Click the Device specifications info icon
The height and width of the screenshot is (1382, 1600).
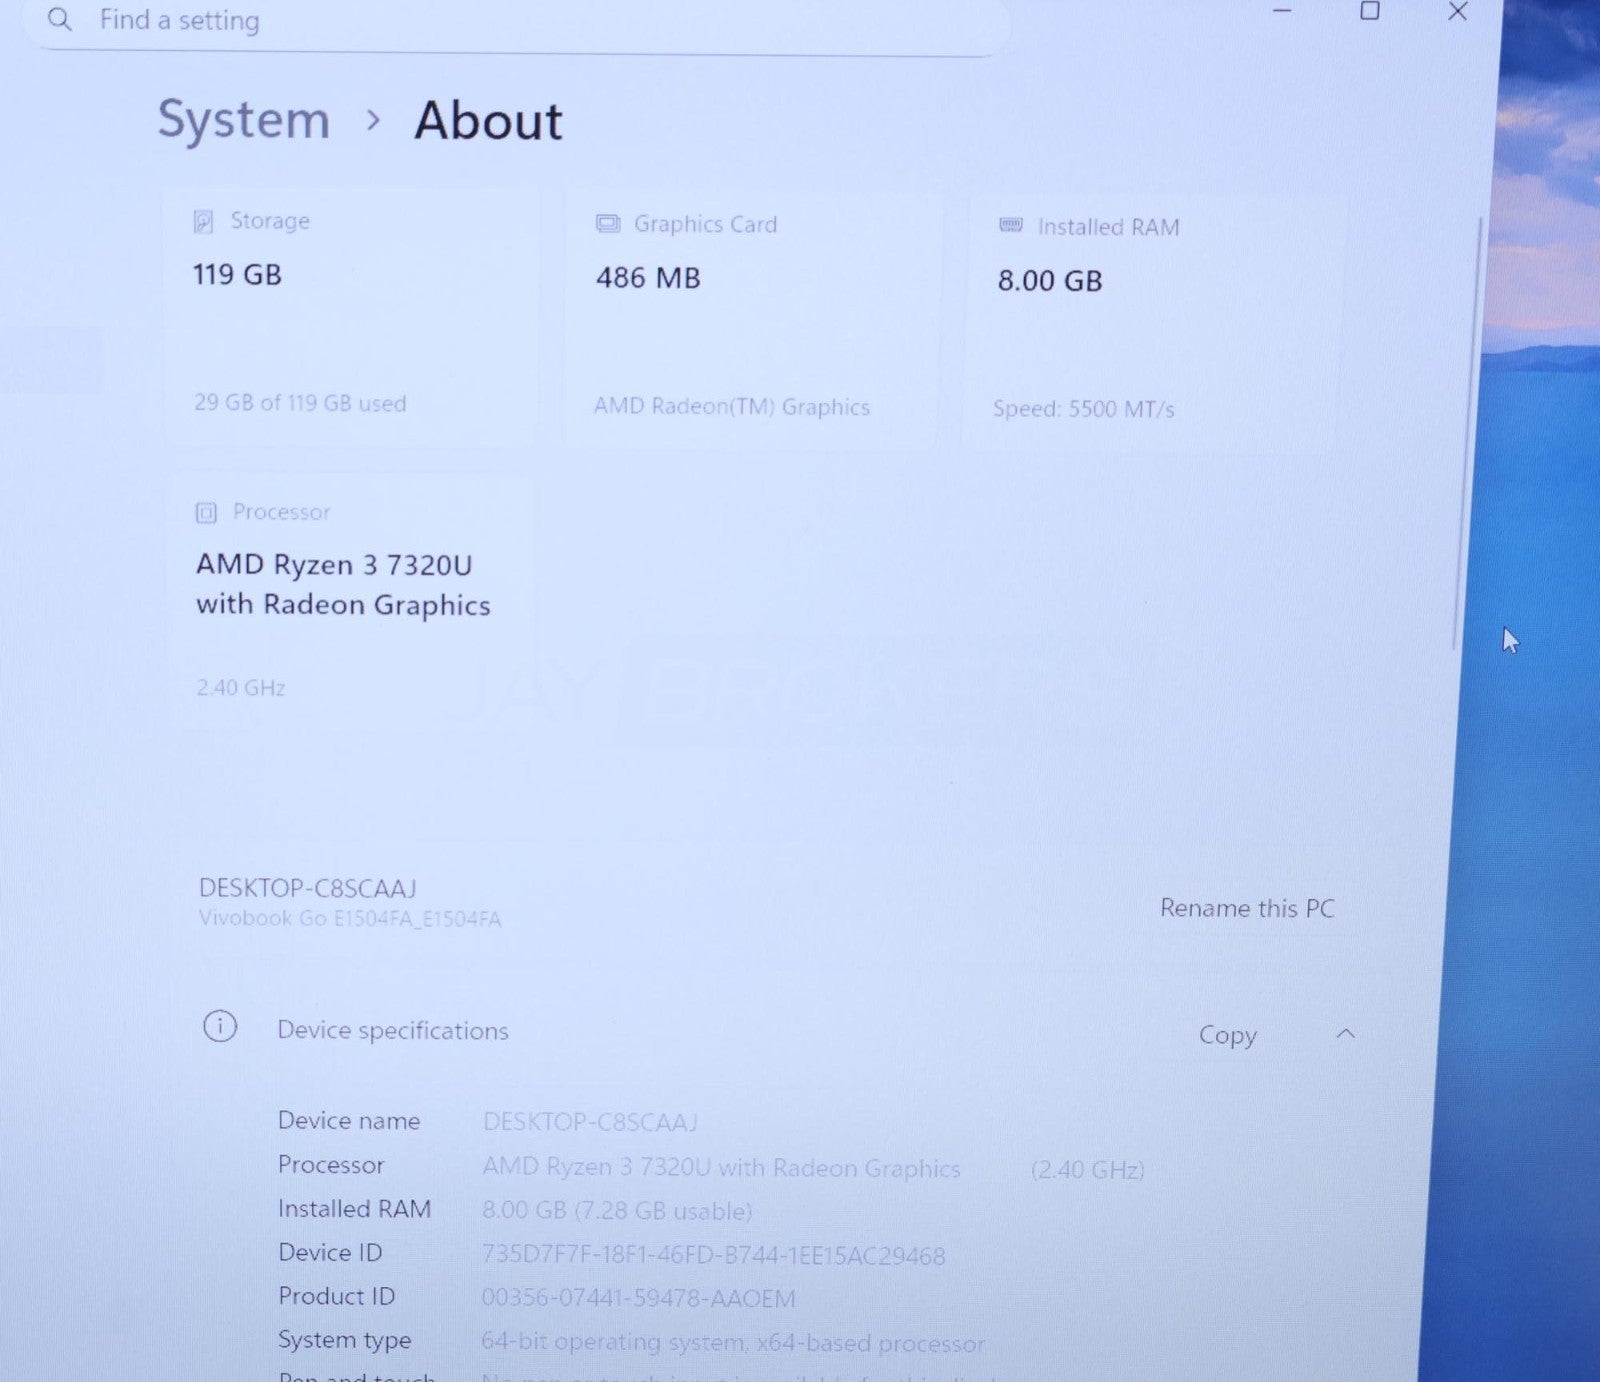click(x=220, y=1027)
